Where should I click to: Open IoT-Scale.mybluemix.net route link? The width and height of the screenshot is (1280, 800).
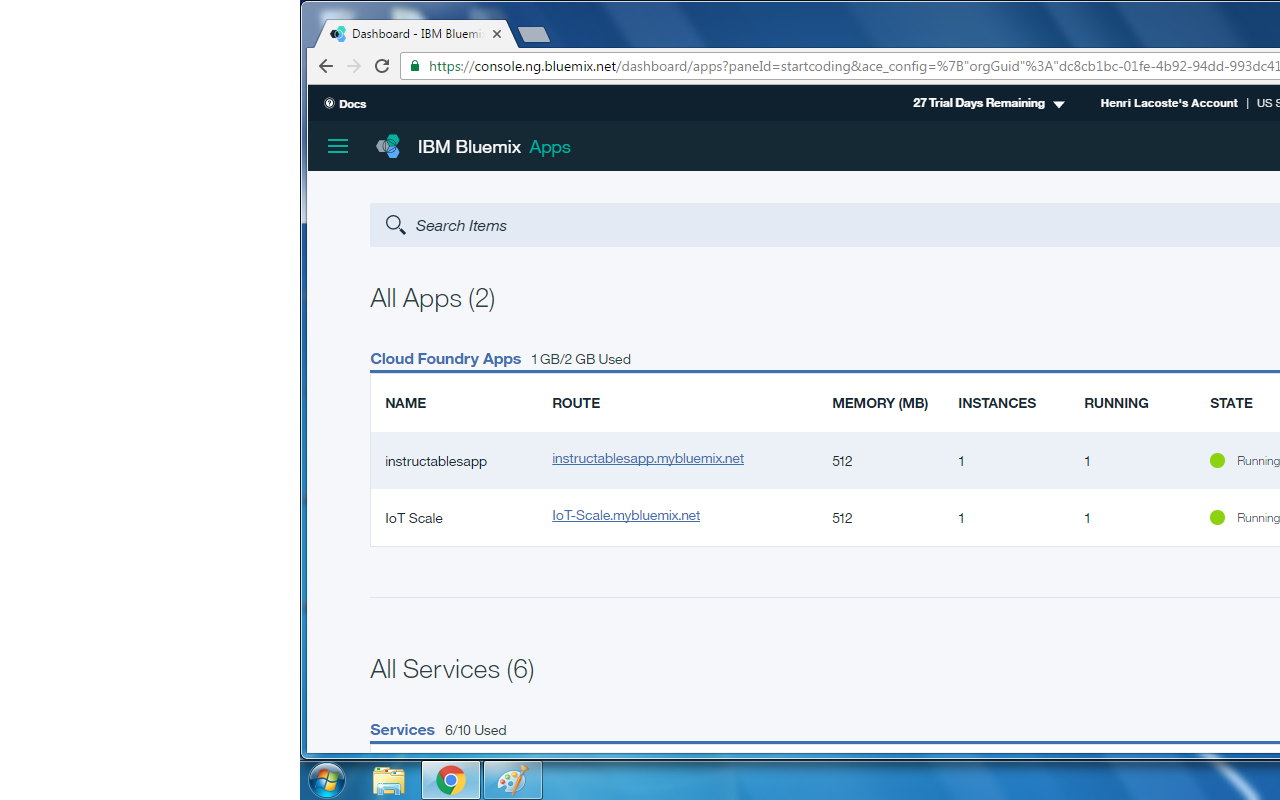626,516
